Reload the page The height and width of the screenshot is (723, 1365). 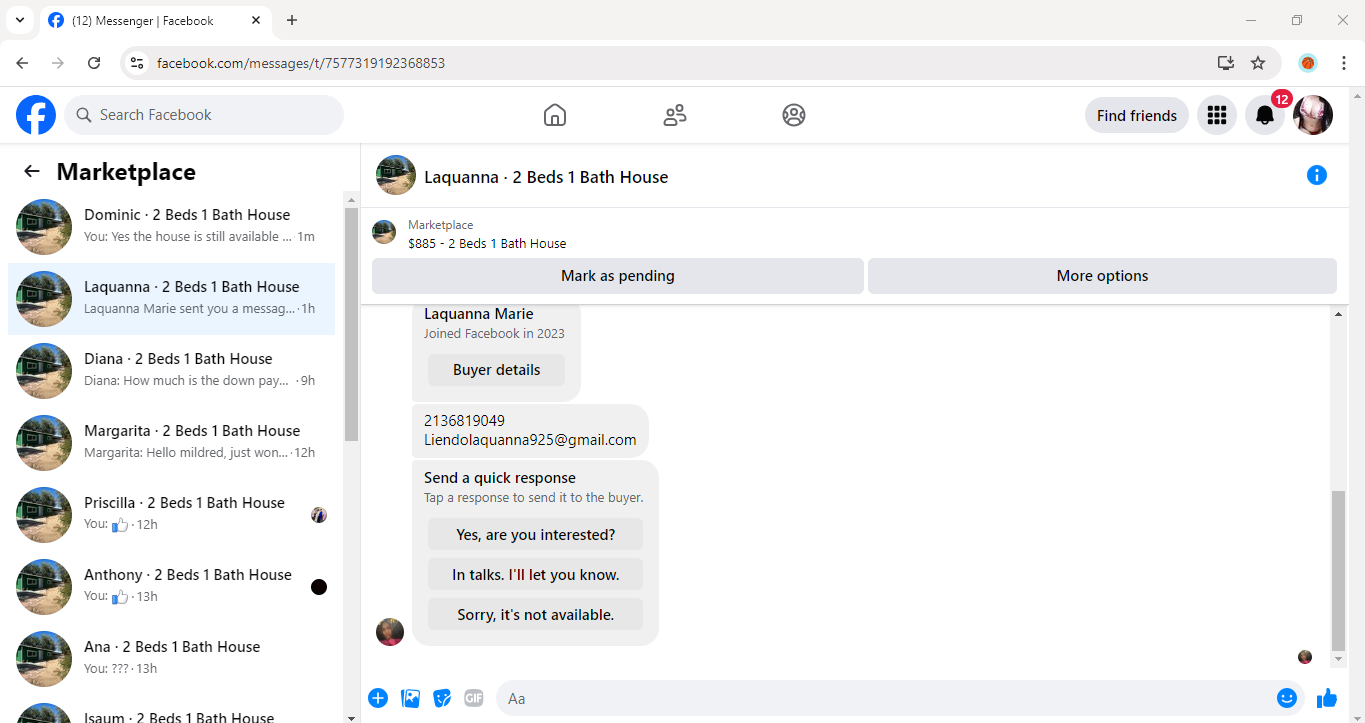pyautogui.click(x=94, y=63)
